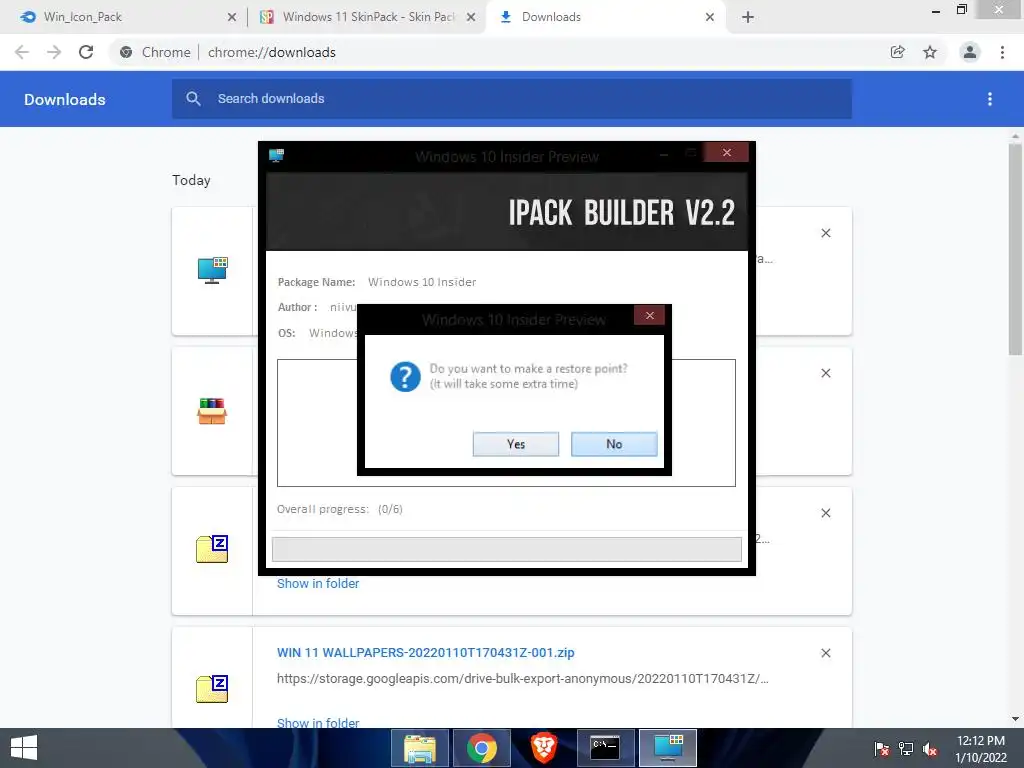This screenshot has width=1024, height=768.
Task: Click the network tray icon
Action: point(906,748)
